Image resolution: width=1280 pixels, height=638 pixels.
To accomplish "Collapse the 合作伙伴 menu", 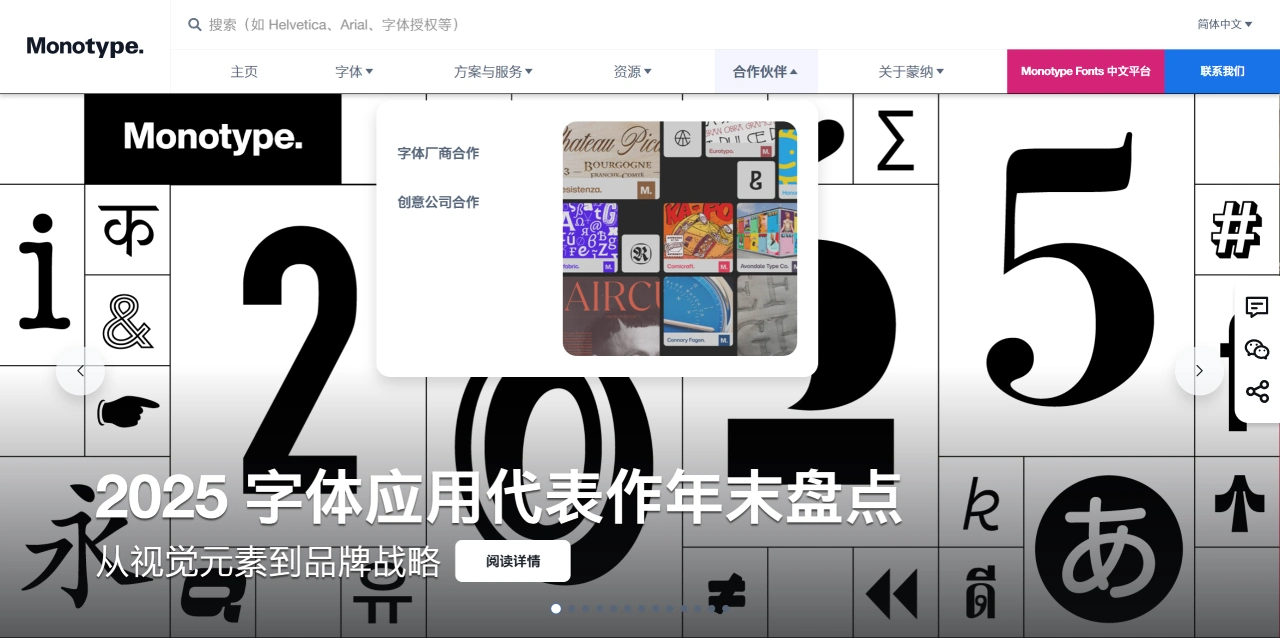I will click(x=765, y=72).
